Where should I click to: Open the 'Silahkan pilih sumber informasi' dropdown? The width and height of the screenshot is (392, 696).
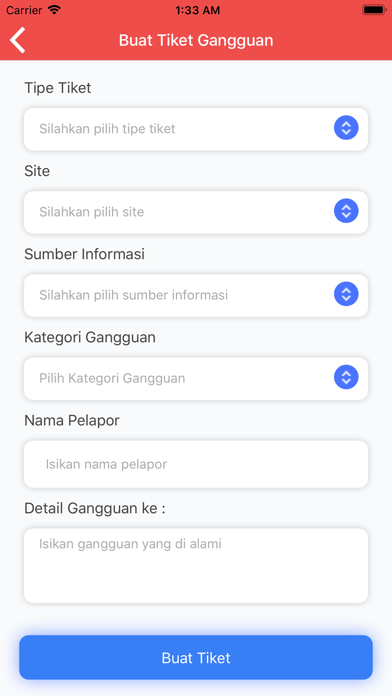point(196,295)
